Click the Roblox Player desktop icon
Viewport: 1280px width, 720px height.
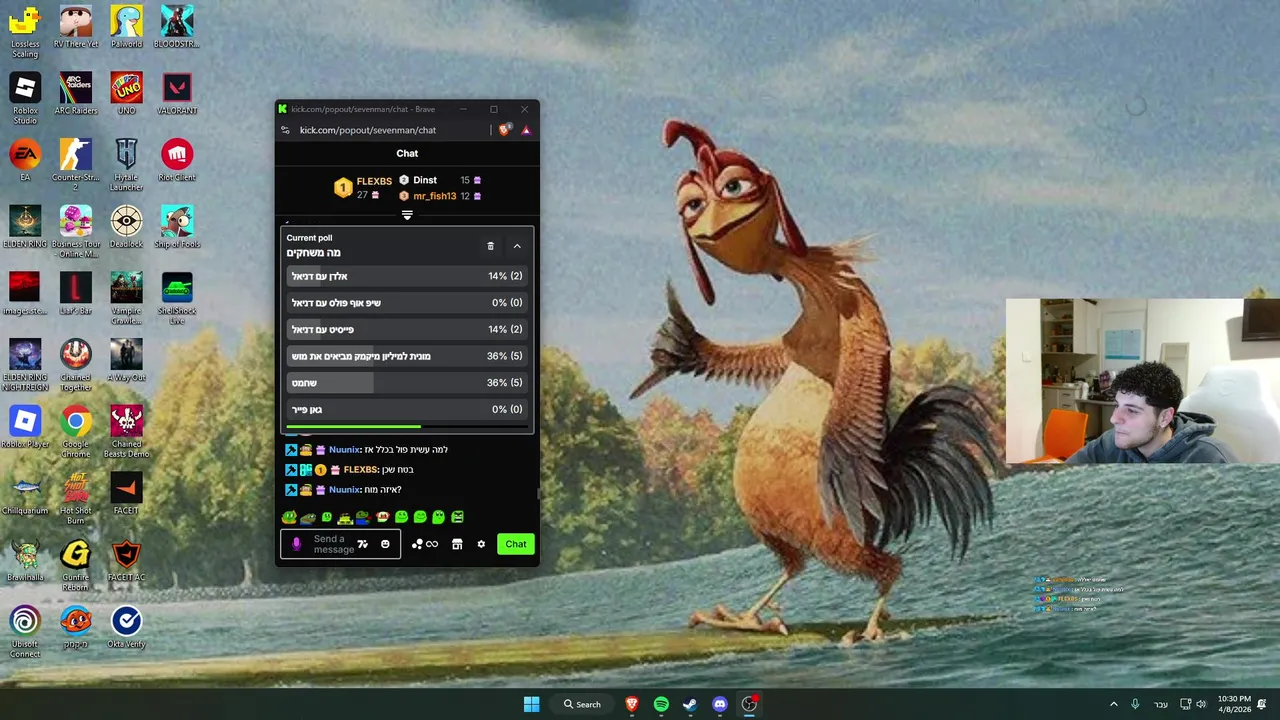pos(25,427)
